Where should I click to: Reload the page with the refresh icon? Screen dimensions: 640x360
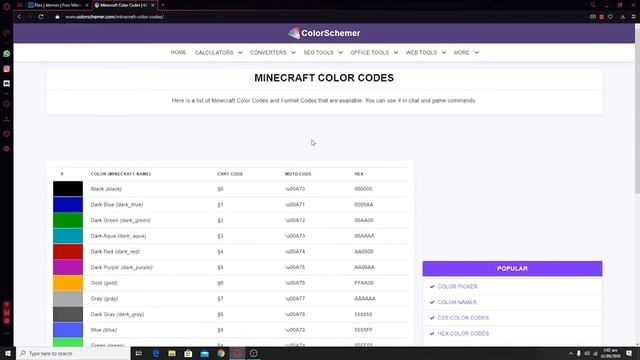(41, 17)
